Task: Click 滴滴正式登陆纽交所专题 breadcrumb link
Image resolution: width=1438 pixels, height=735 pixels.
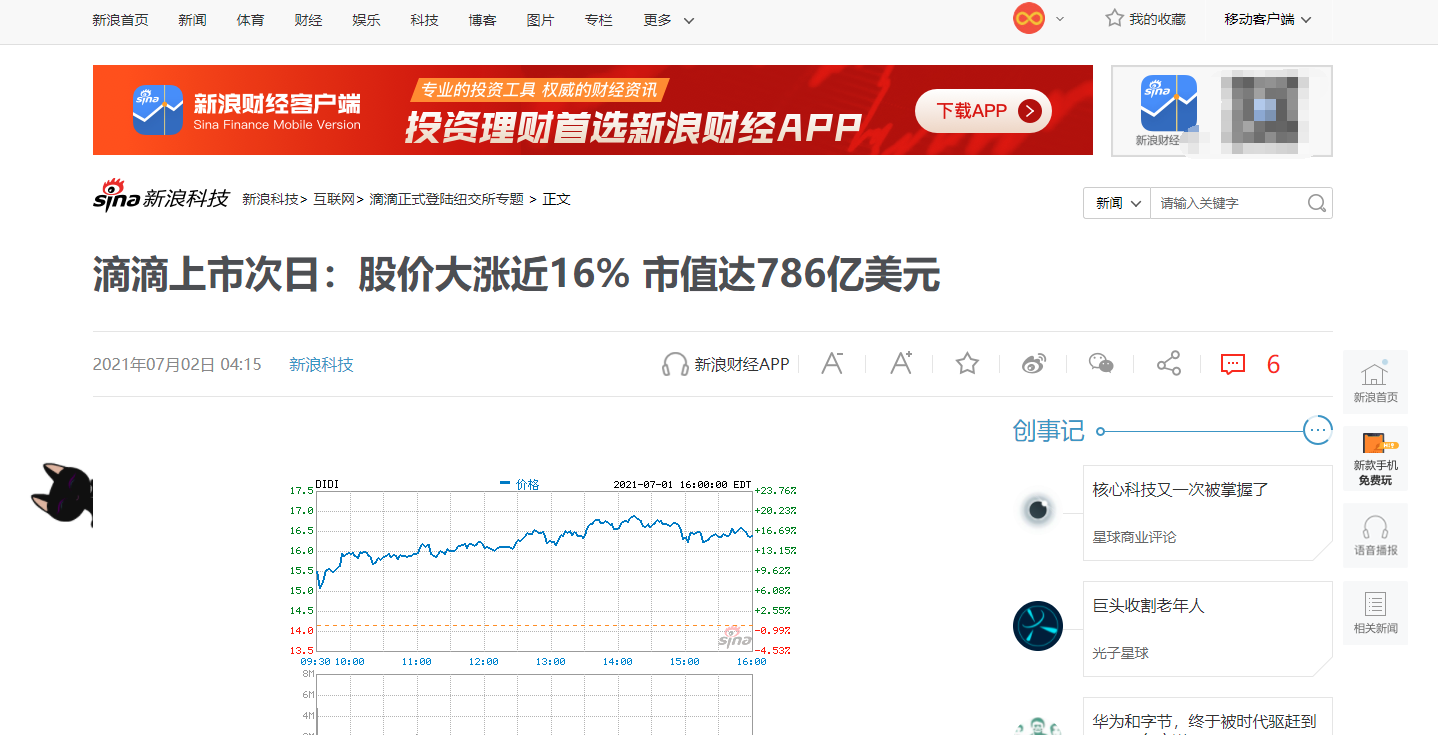Action: tap(447, 199)
